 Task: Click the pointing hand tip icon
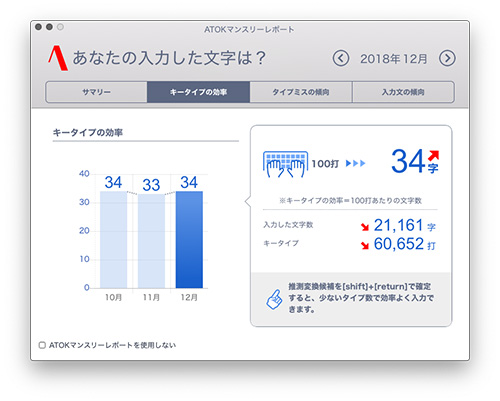(x=274, y=299)
